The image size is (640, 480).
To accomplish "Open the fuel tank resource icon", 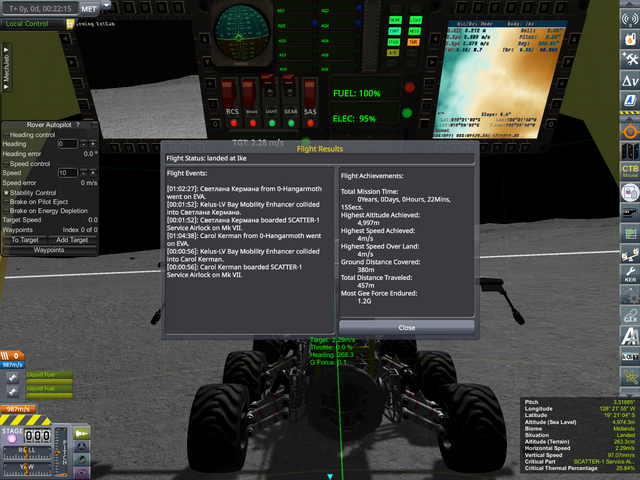I will 630,39.
